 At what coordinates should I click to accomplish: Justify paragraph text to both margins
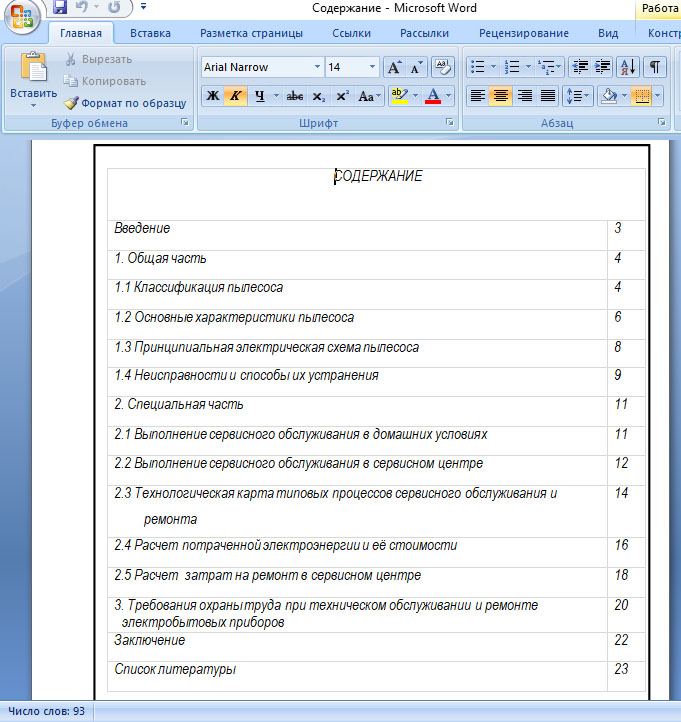[x=548, y=96]
